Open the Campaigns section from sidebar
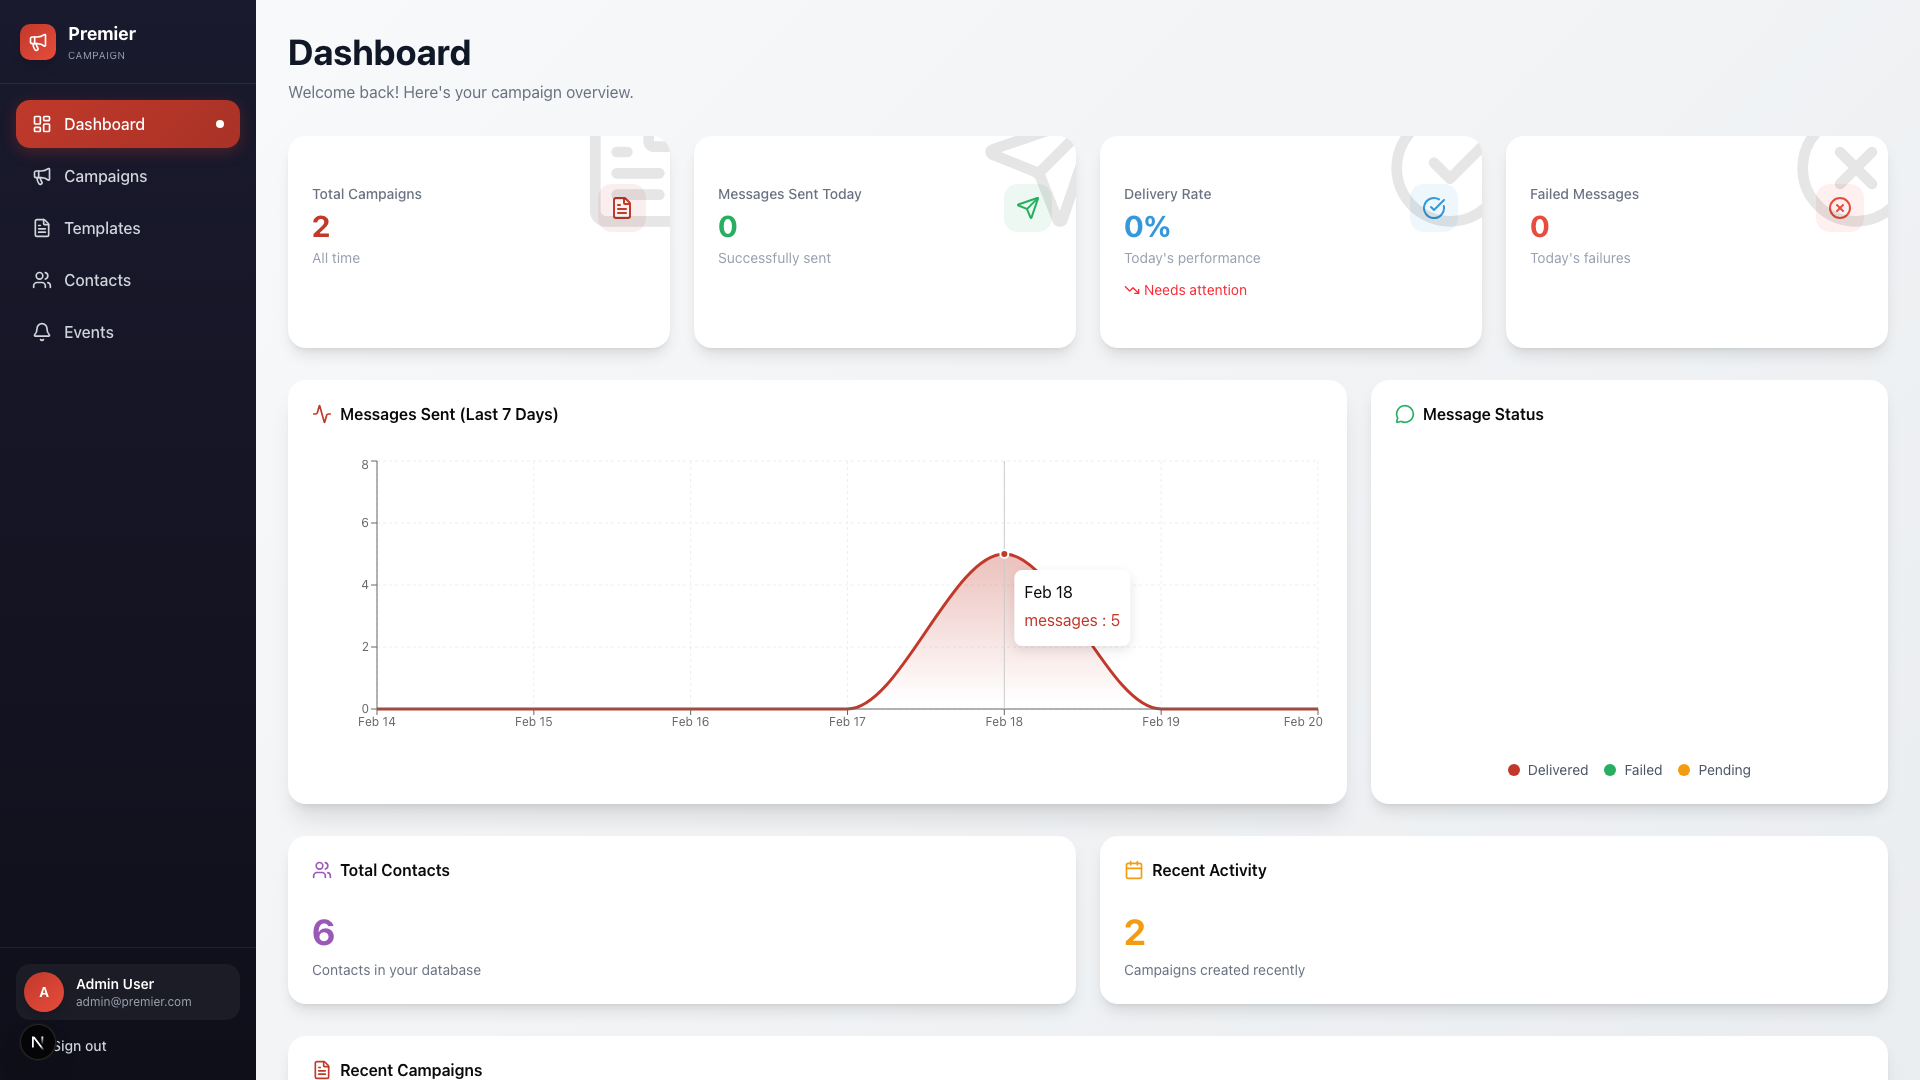Image resolution: width=1920 pixels, height=1080 pixels. coord(105,176)
